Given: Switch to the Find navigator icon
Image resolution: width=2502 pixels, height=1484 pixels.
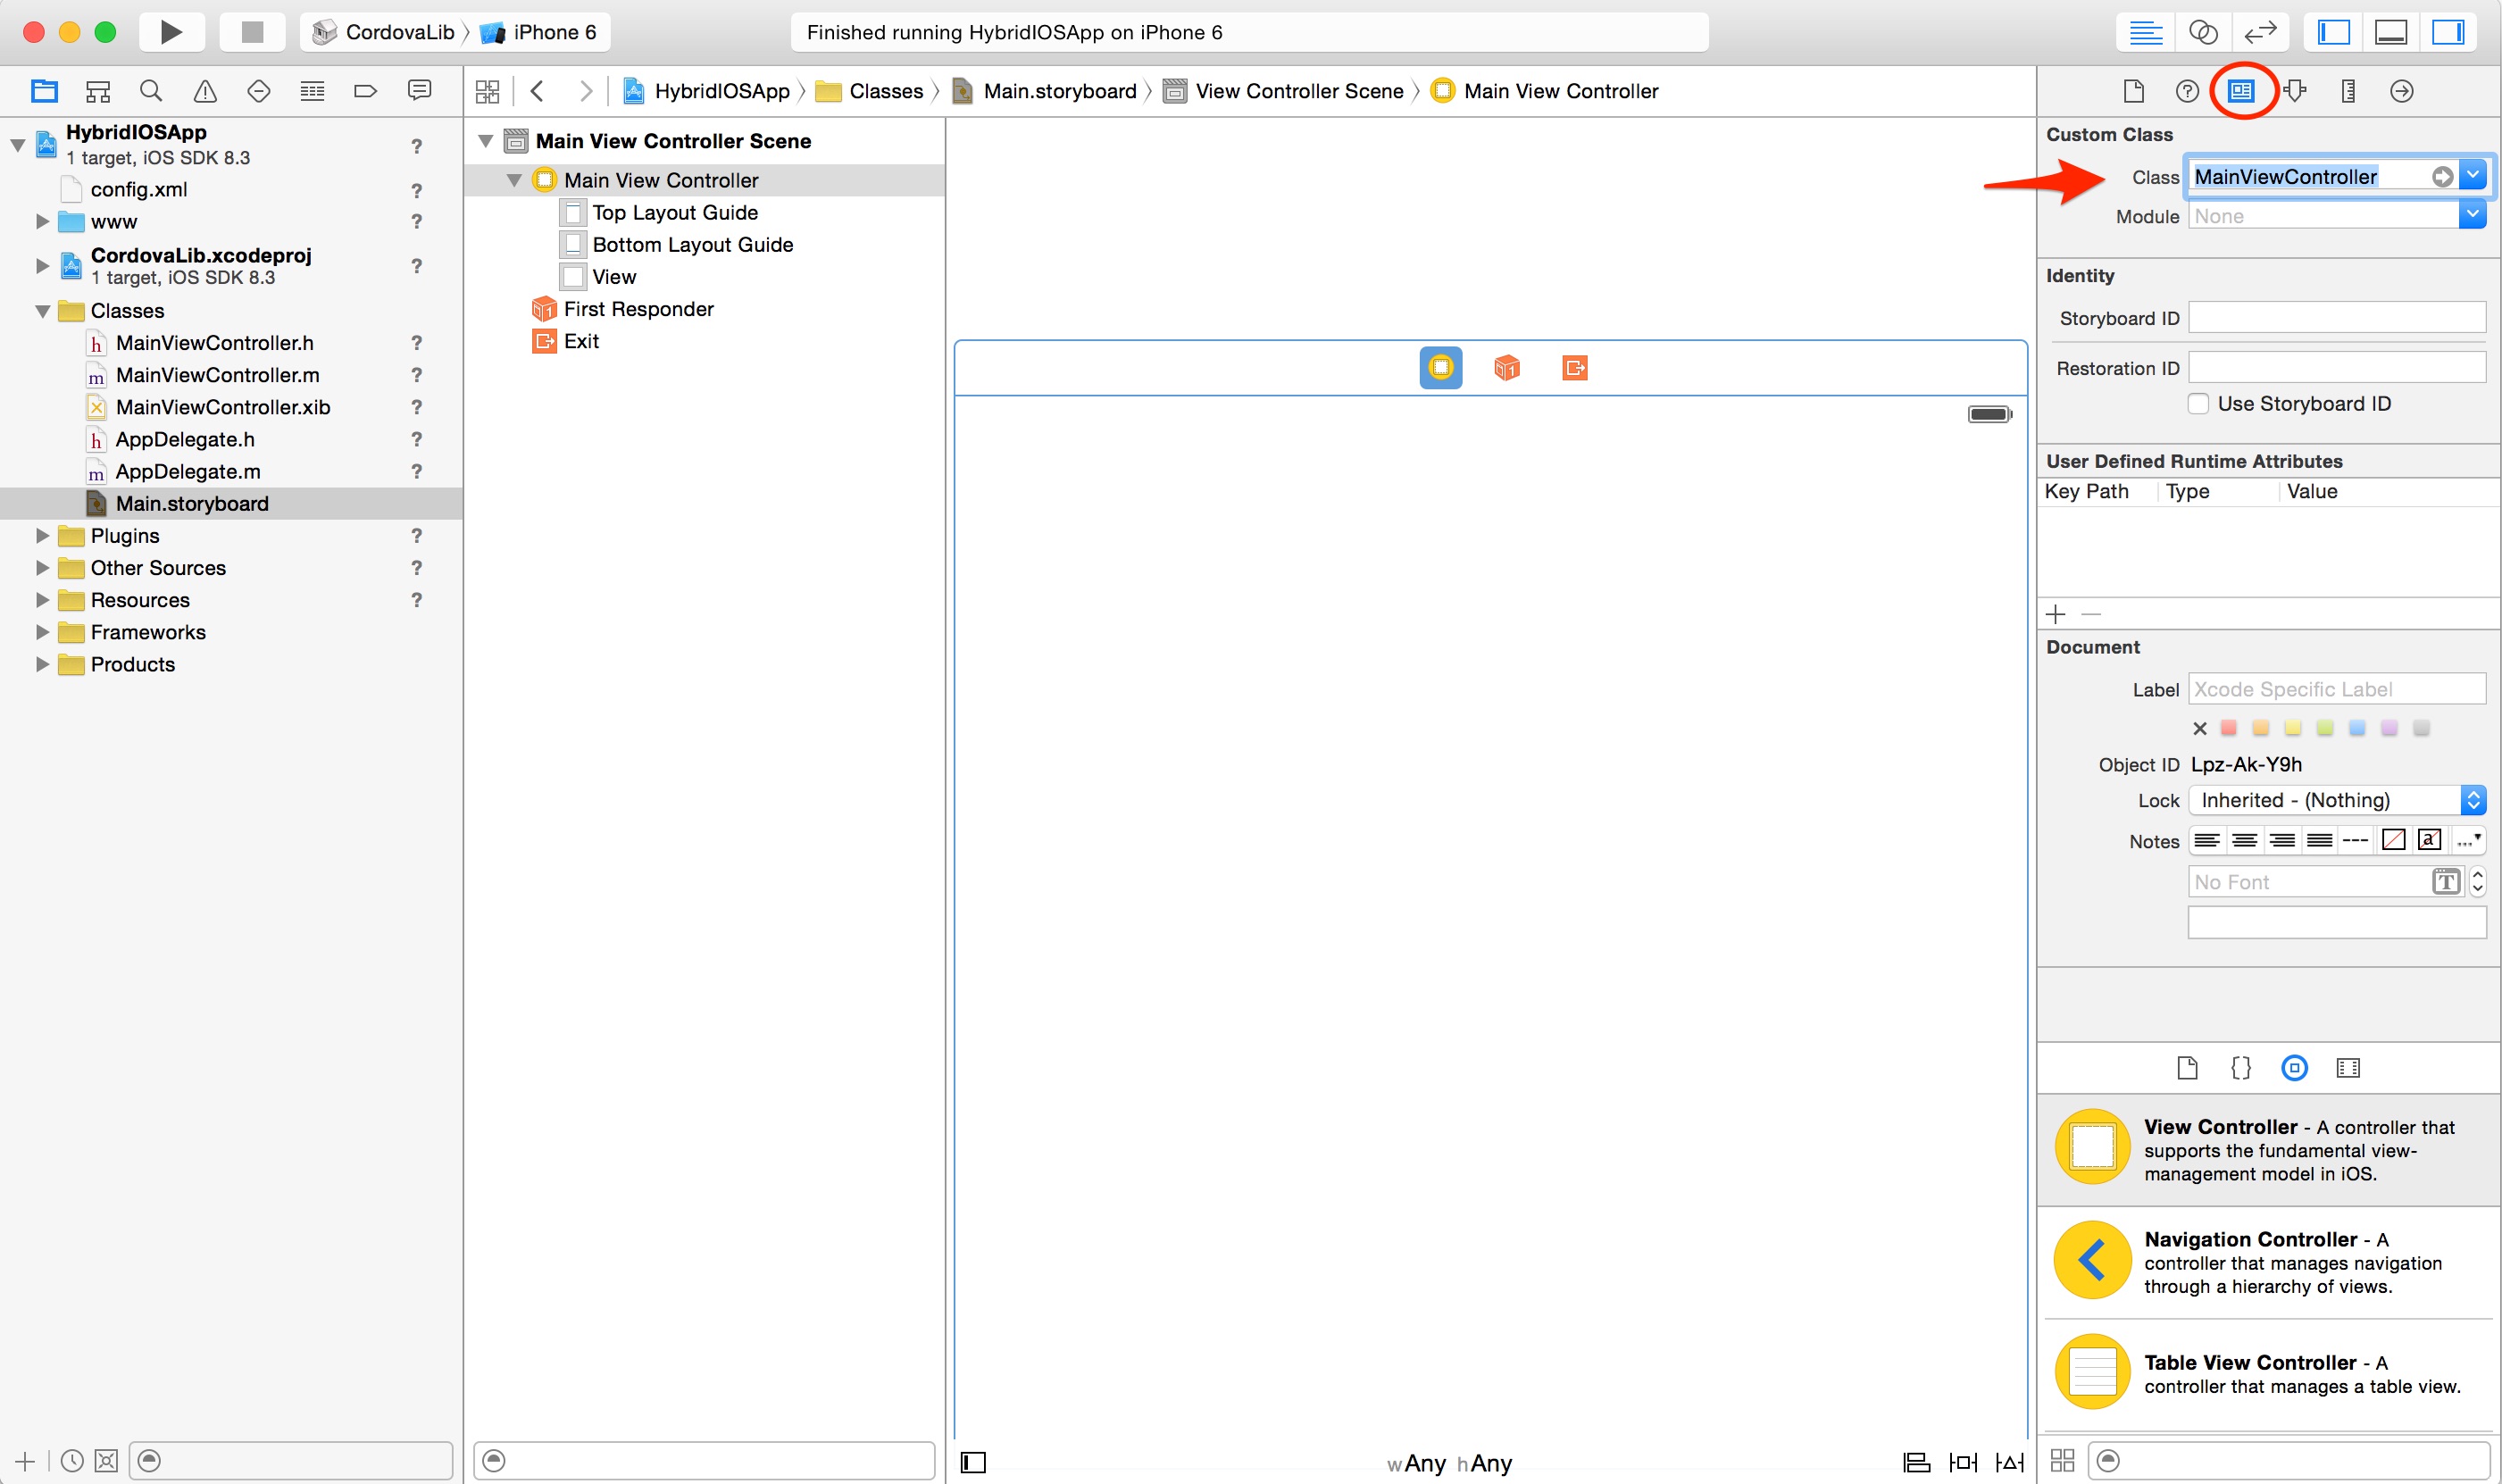Looking at the screenshot, I should point(151,91).
